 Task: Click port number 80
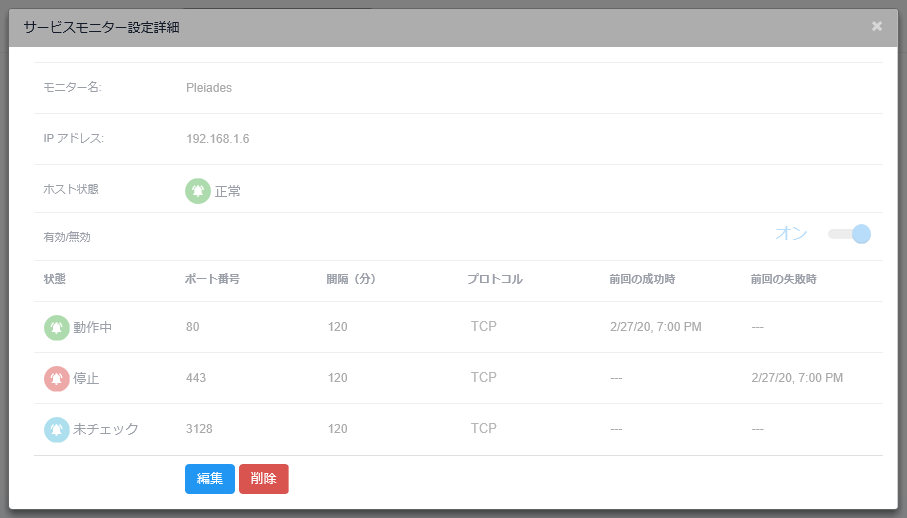point(193,327)
